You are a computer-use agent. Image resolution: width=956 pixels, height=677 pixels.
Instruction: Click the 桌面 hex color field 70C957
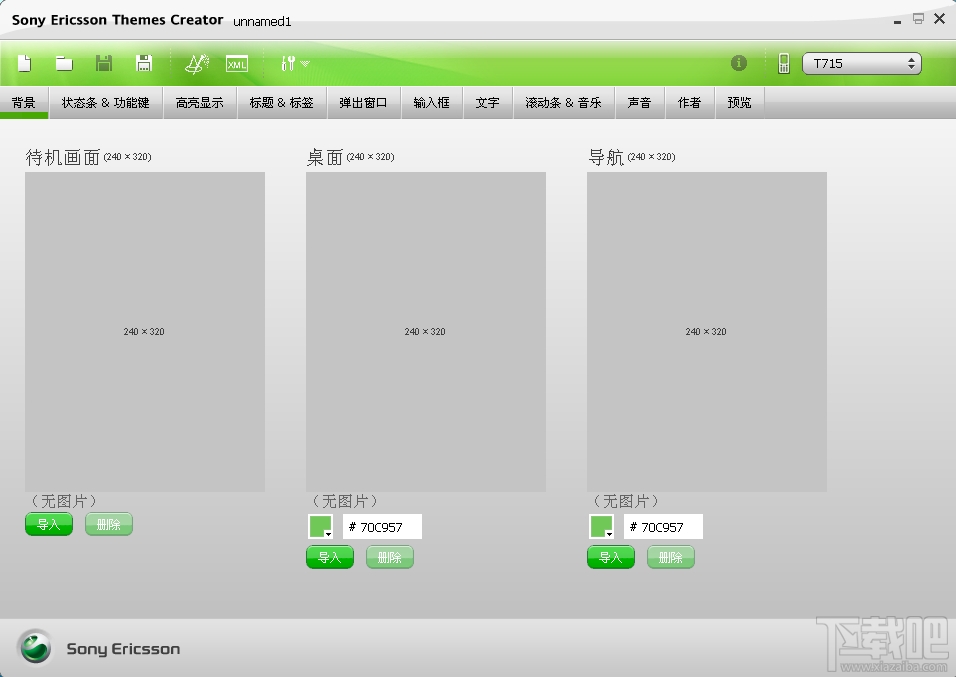pos(382,526)
